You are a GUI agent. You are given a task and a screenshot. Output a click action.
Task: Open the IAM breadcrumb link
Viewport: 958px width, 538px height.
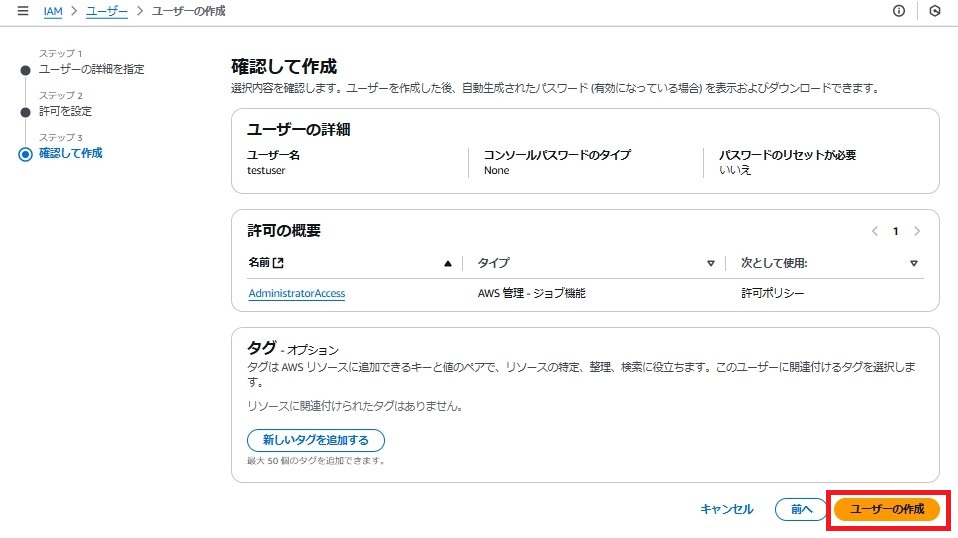[x=53, y=11]
